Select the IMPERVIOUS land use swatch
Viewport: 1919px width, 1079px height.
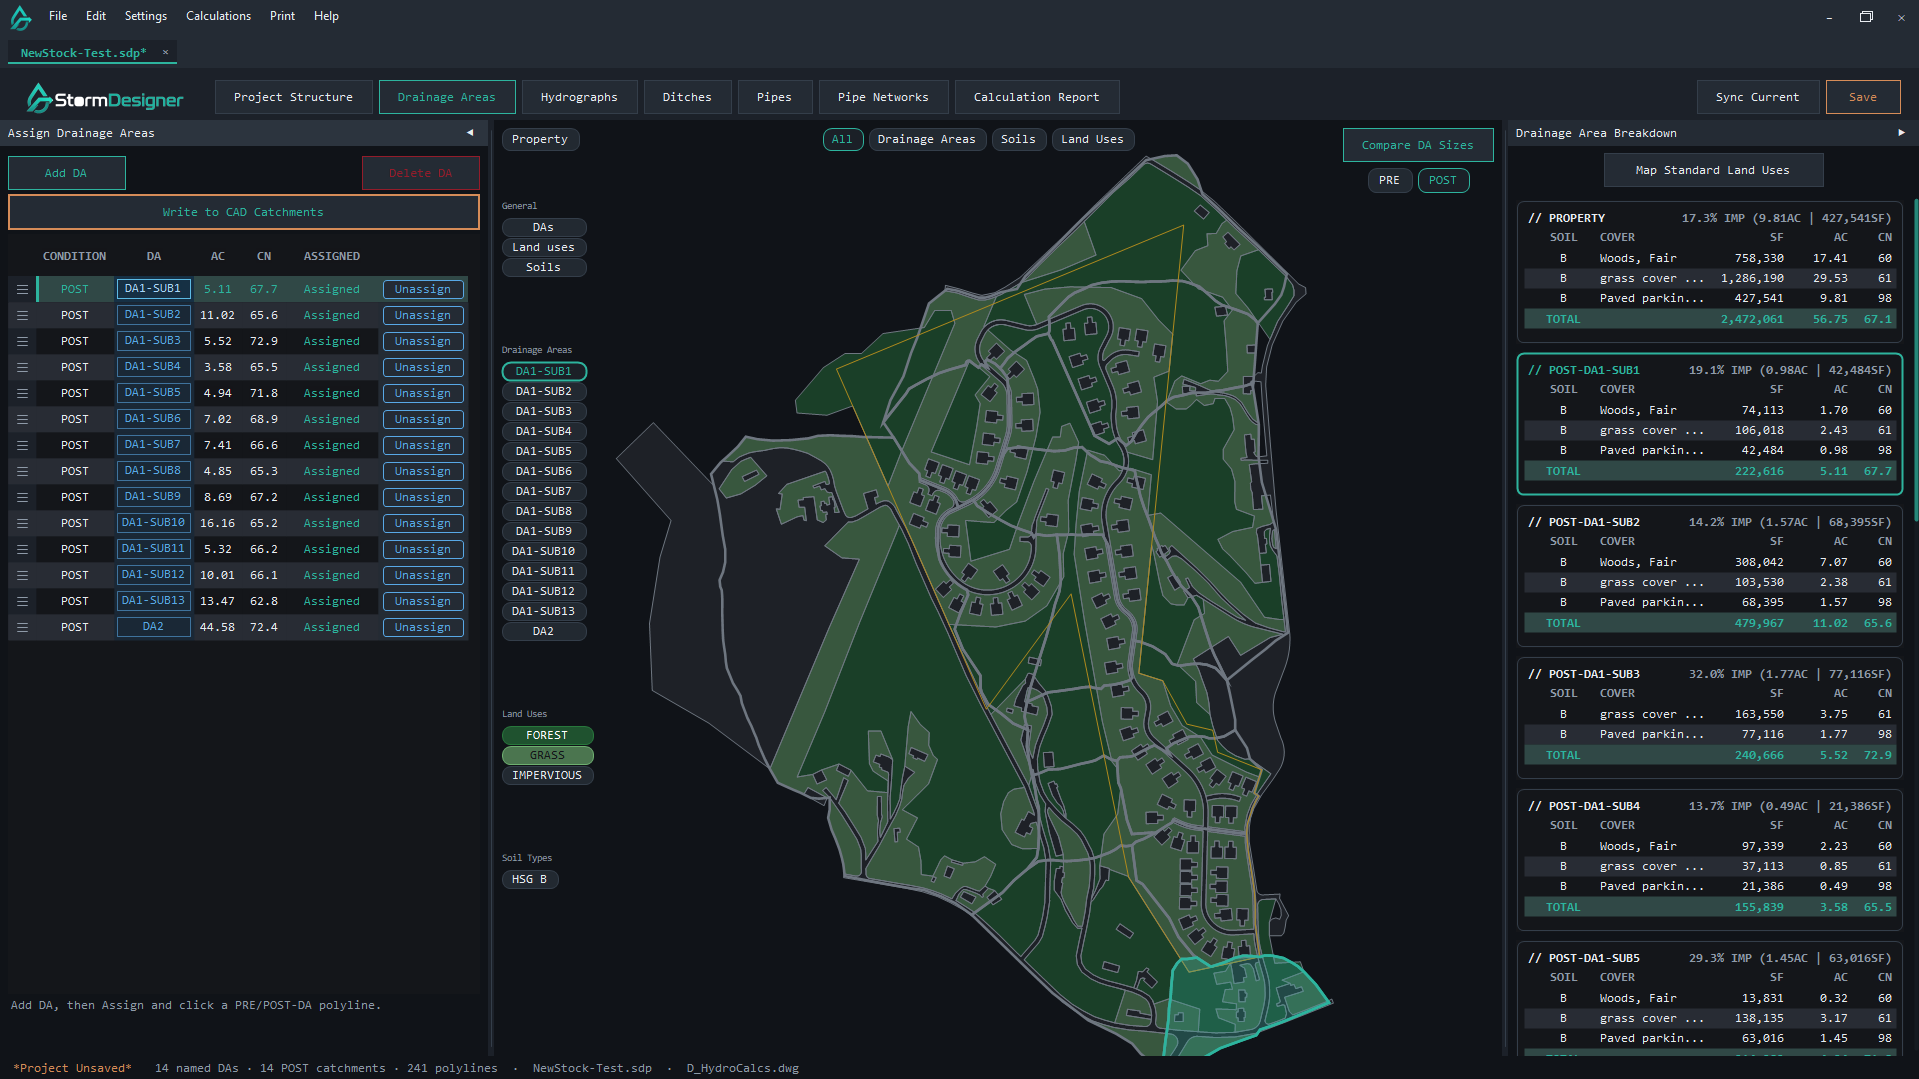[547, 775]
